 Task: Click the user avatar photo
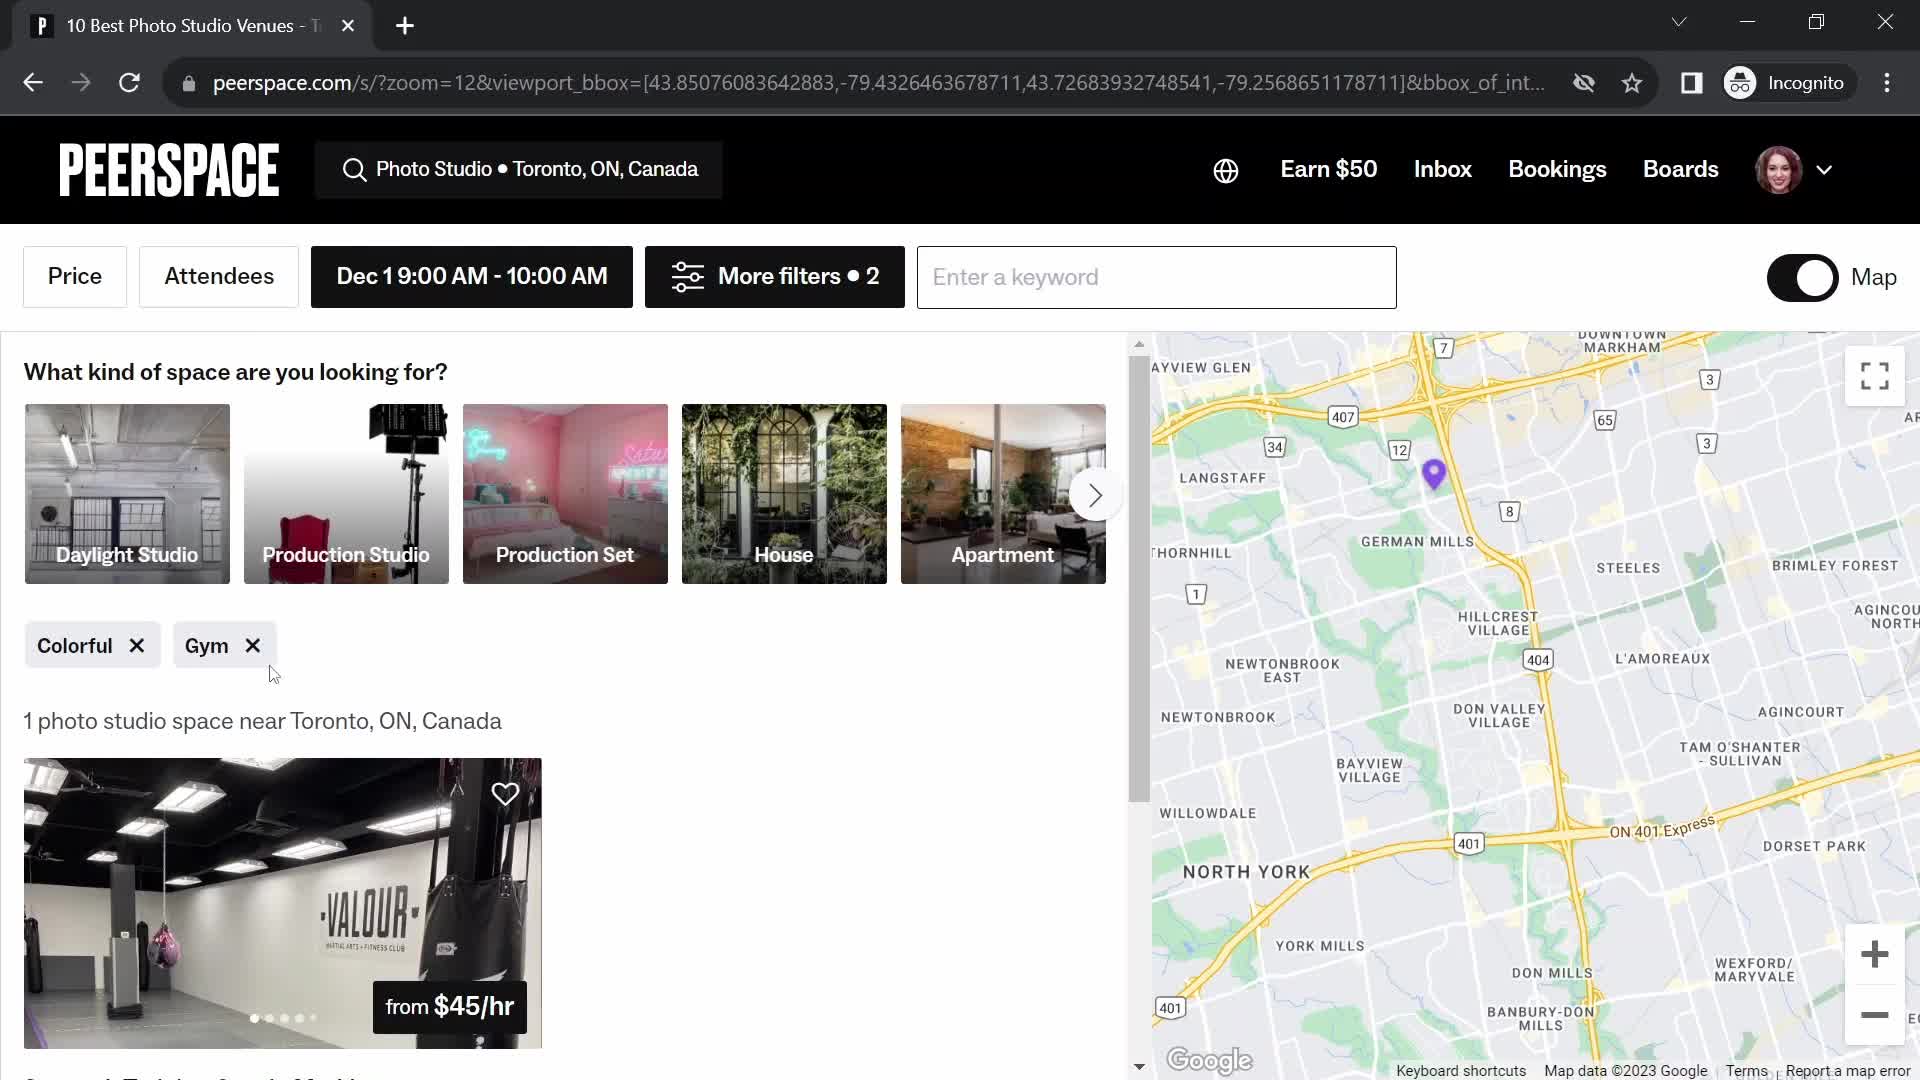point(1778,170)
